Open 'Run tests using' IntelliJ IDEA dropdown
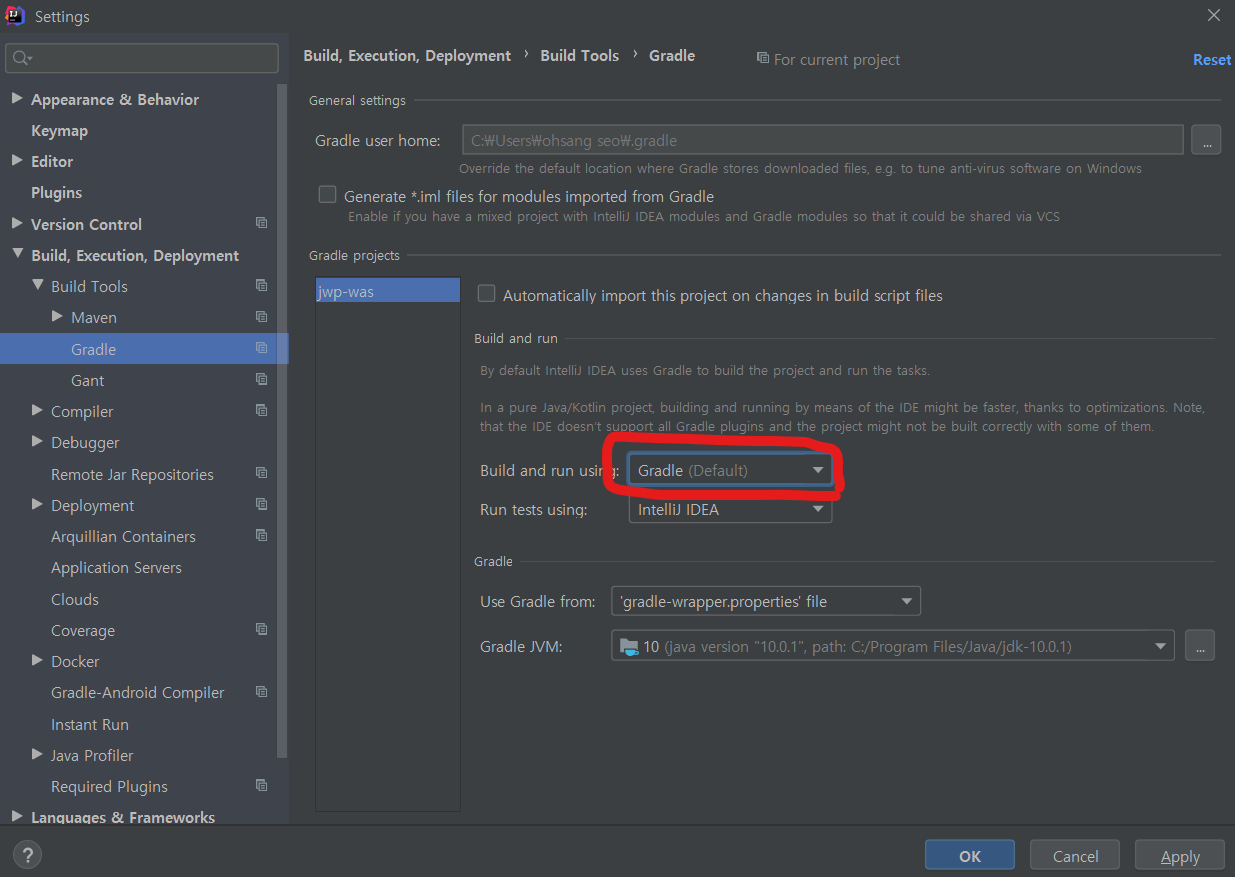This screenshot has height=877, width=1235. click(x=730, y=509)
